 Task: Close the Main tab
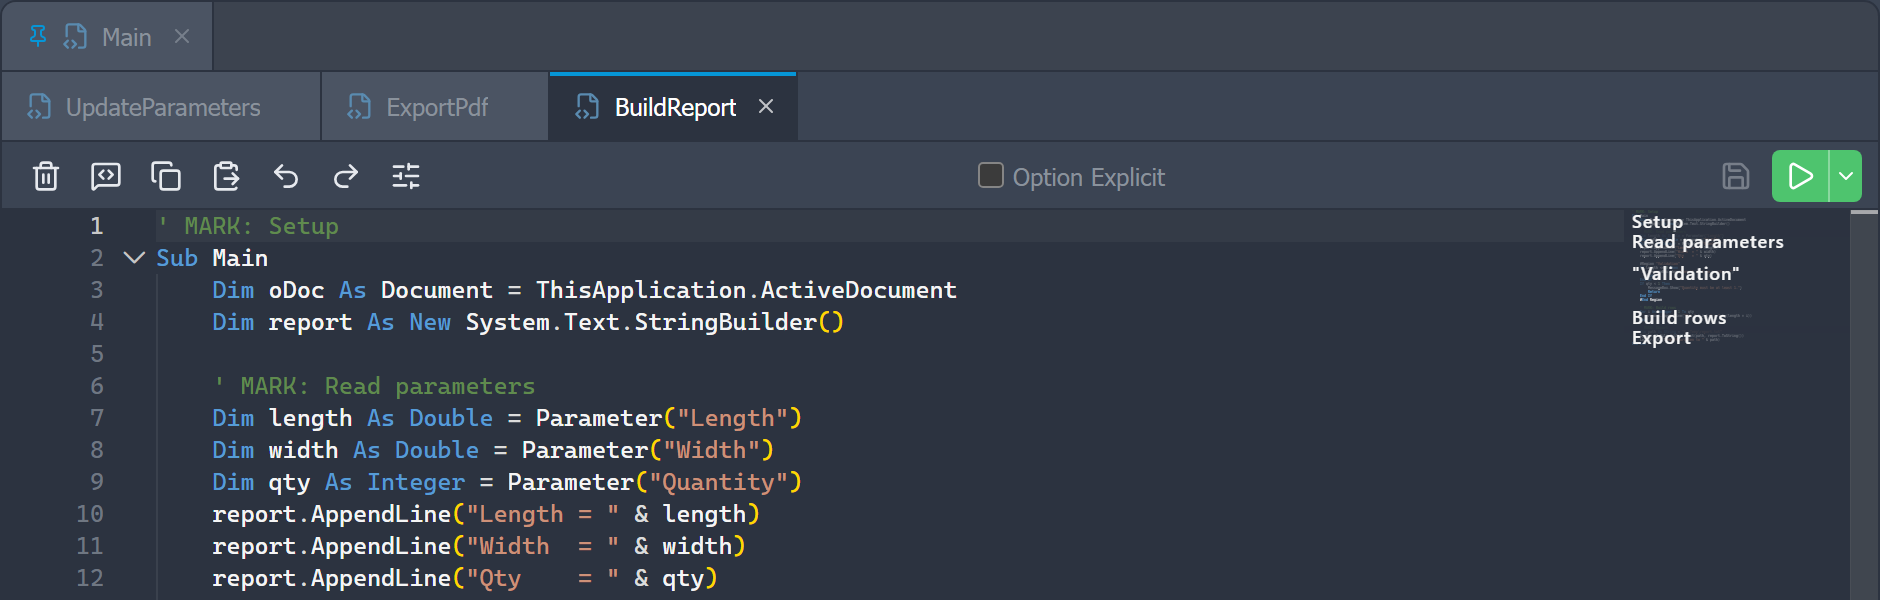coord(182,37)
